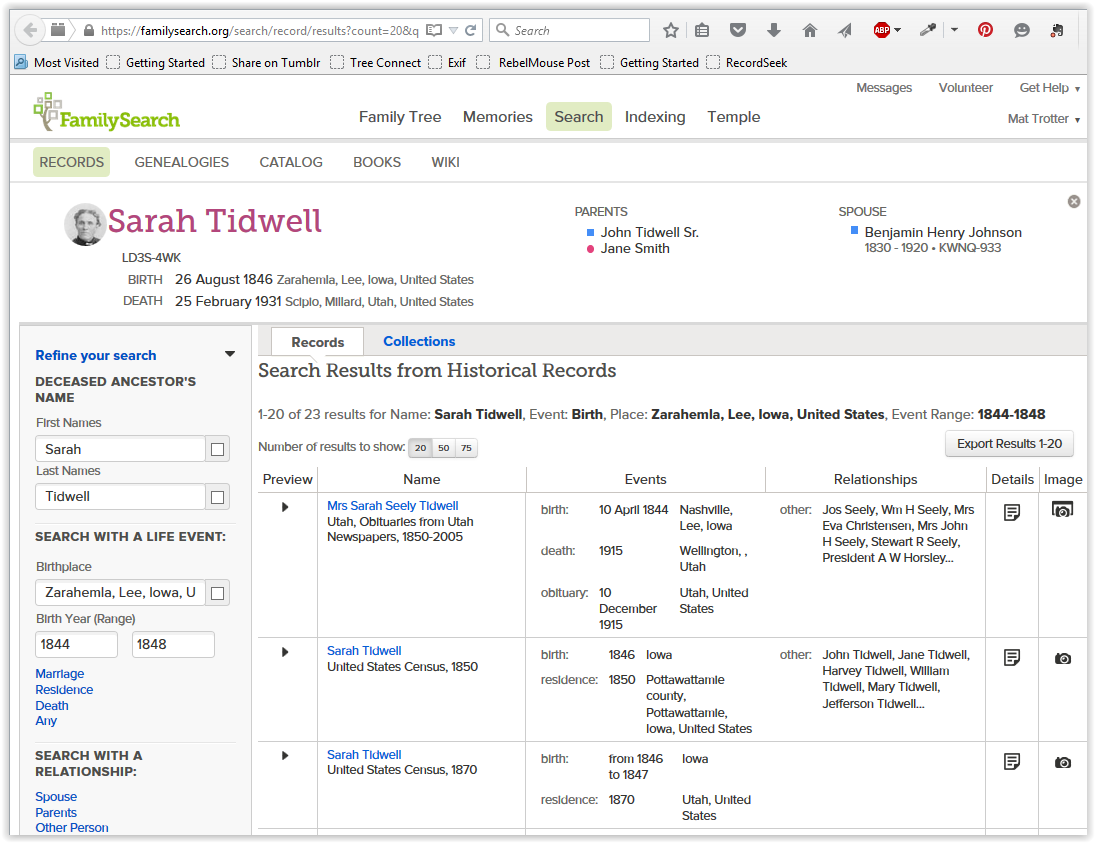Close the Sarah Tidwell person header

pos(1074,202)
